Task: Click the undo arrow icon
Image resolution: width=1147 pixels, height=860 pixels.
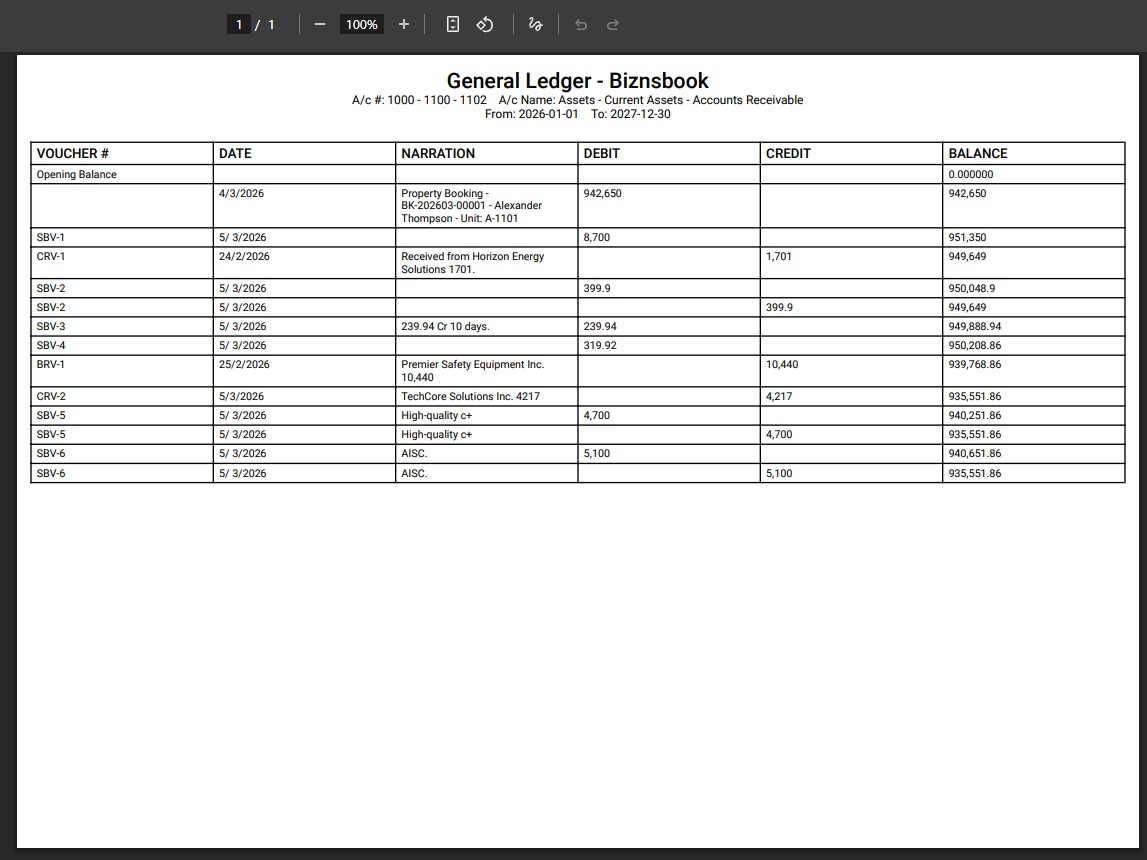Action: click(580, 24)
